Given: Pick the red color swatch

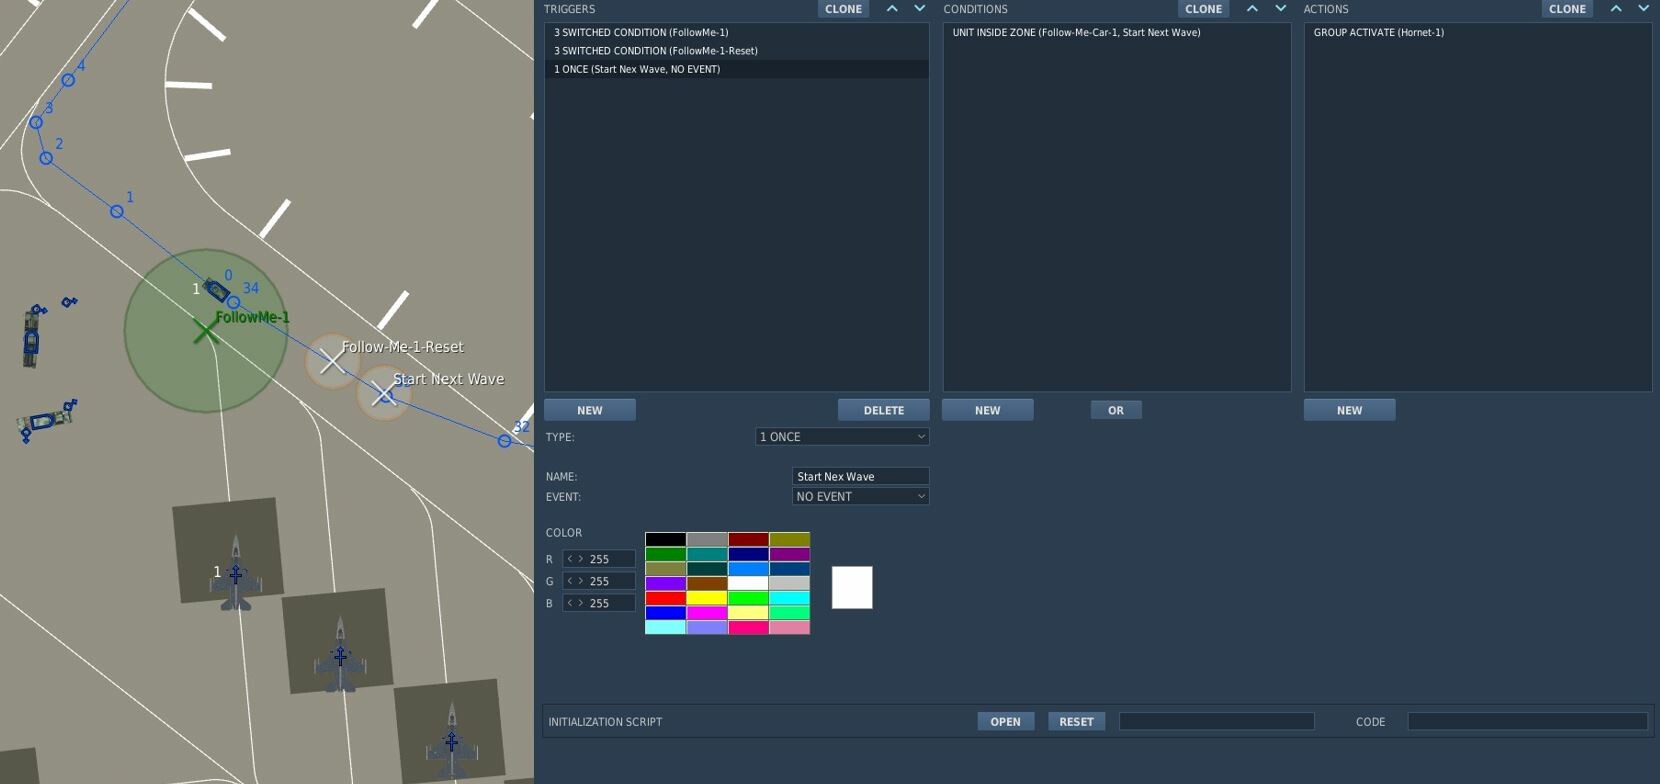Looking at the screenshot, I should 665,598.
